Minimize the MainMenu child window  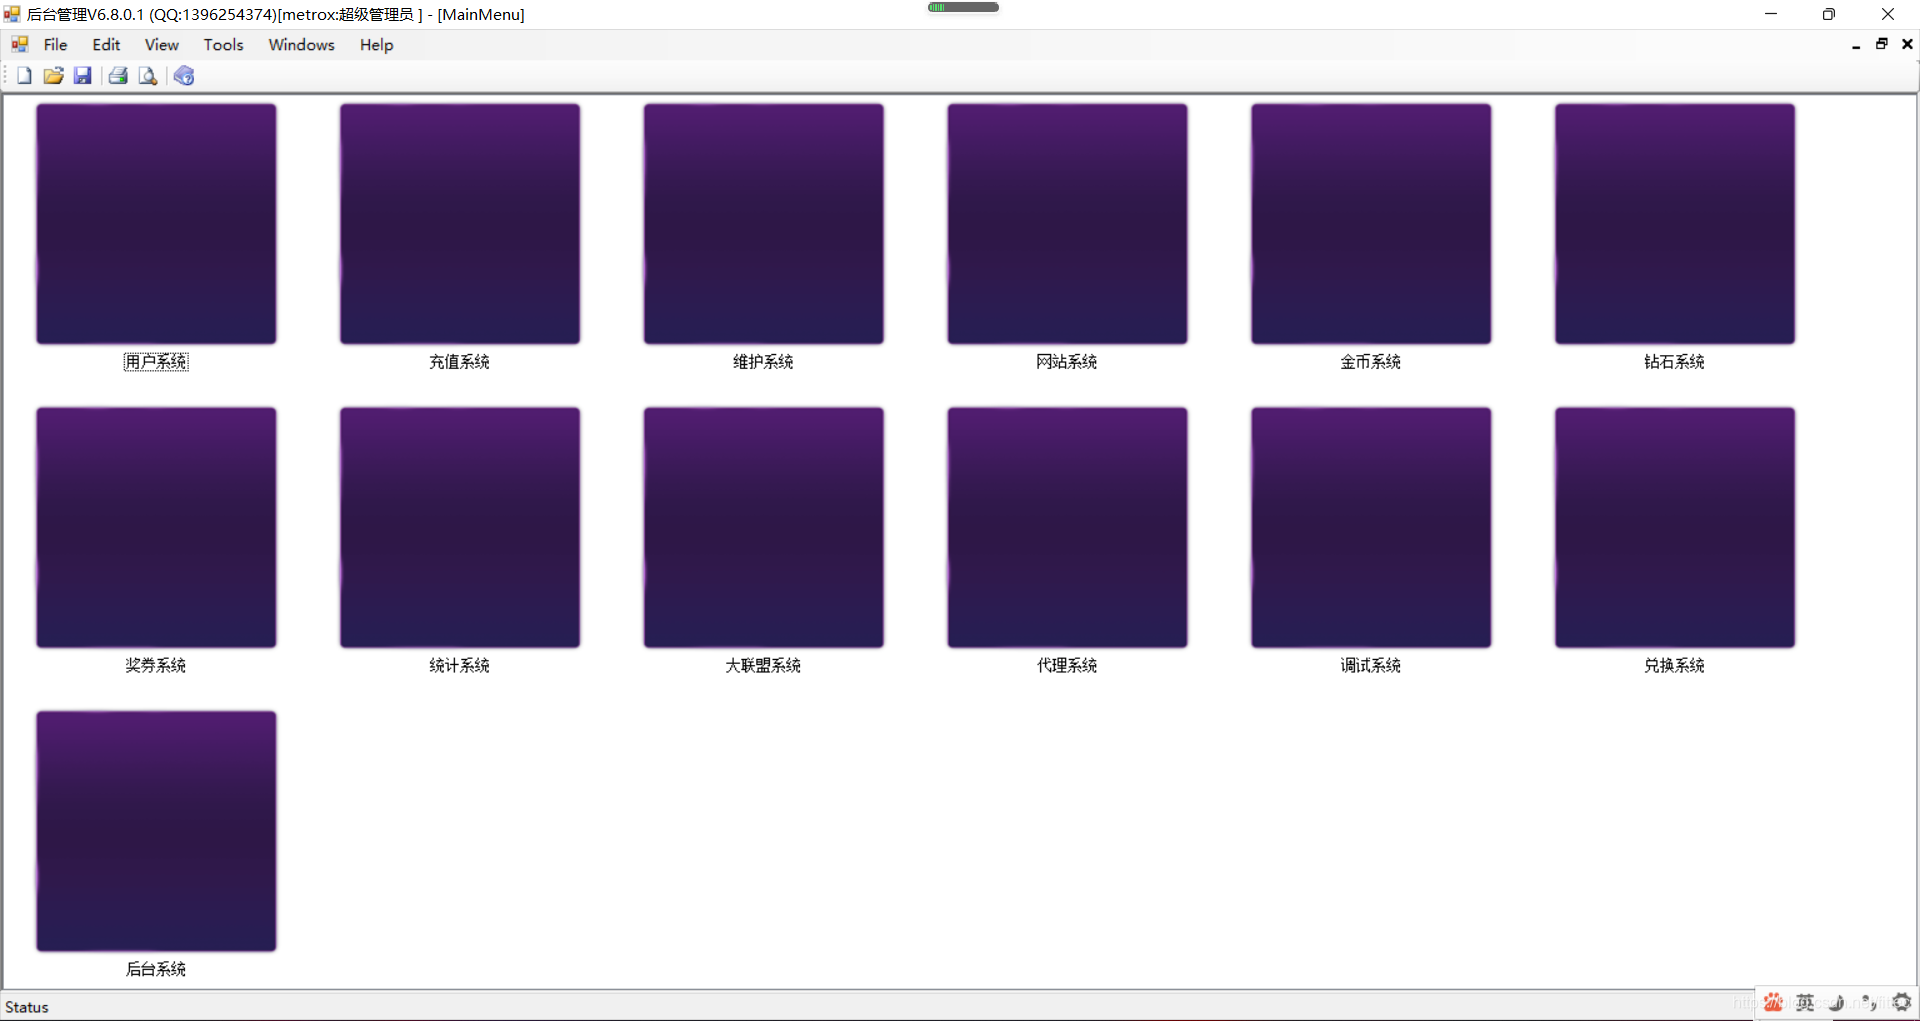click(1856, 45)
